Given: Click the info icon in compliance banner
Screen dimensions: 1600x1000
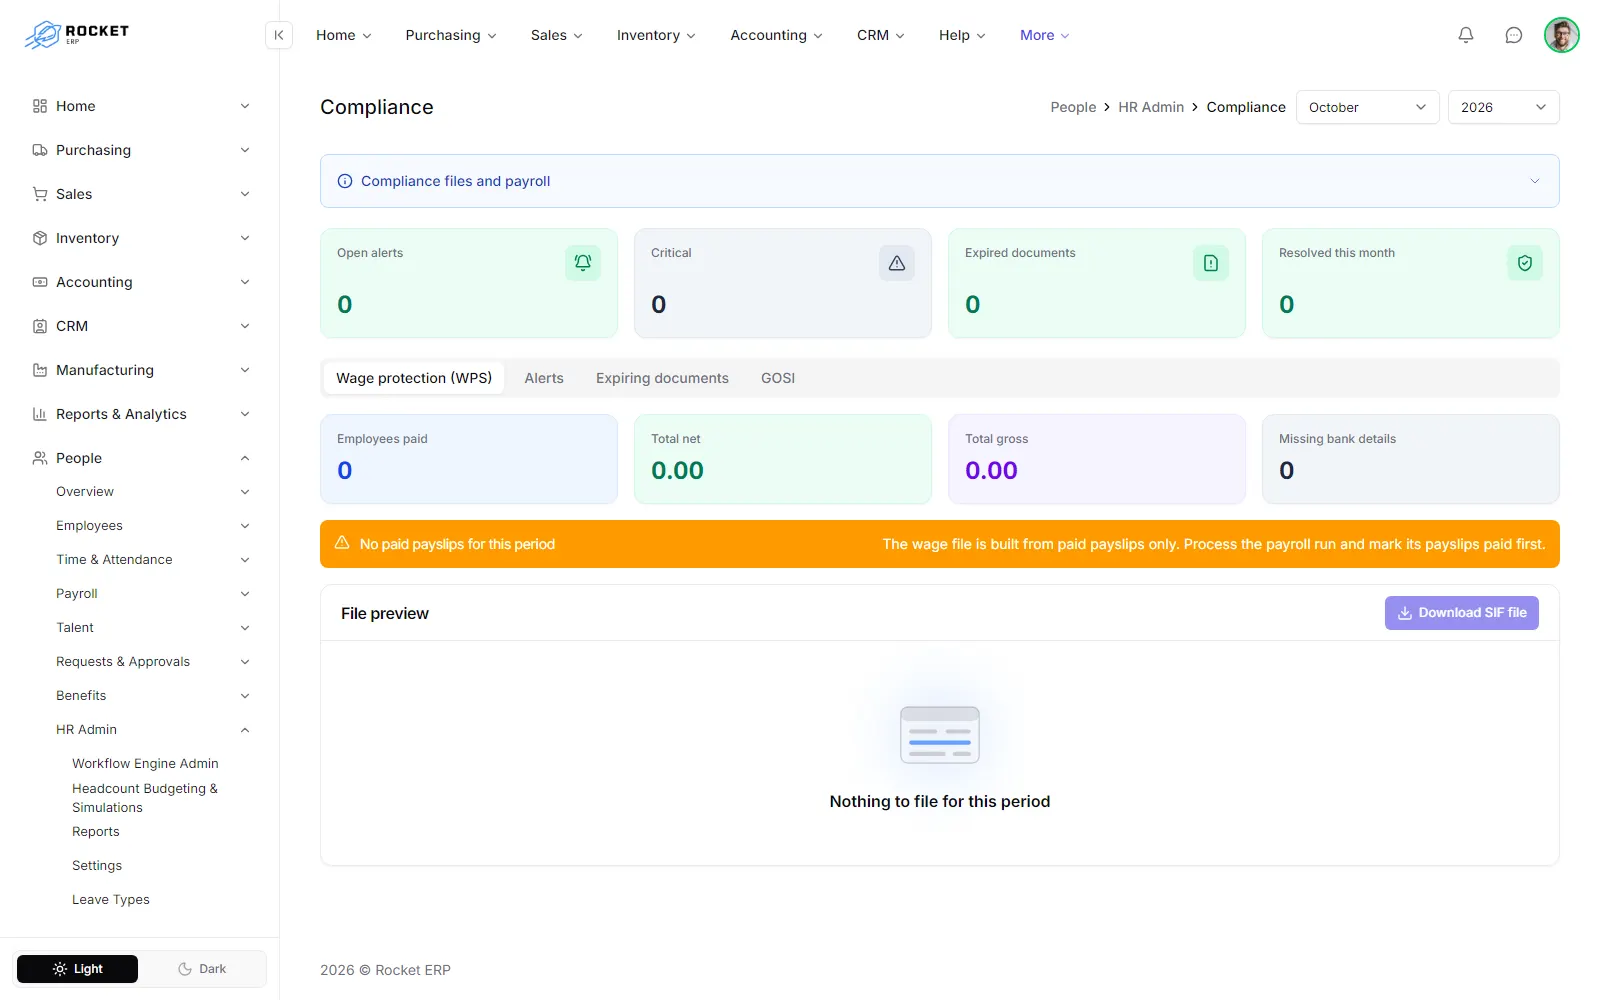Looking at the screenshot, I should pyautogui.click(x=345, y=181).
